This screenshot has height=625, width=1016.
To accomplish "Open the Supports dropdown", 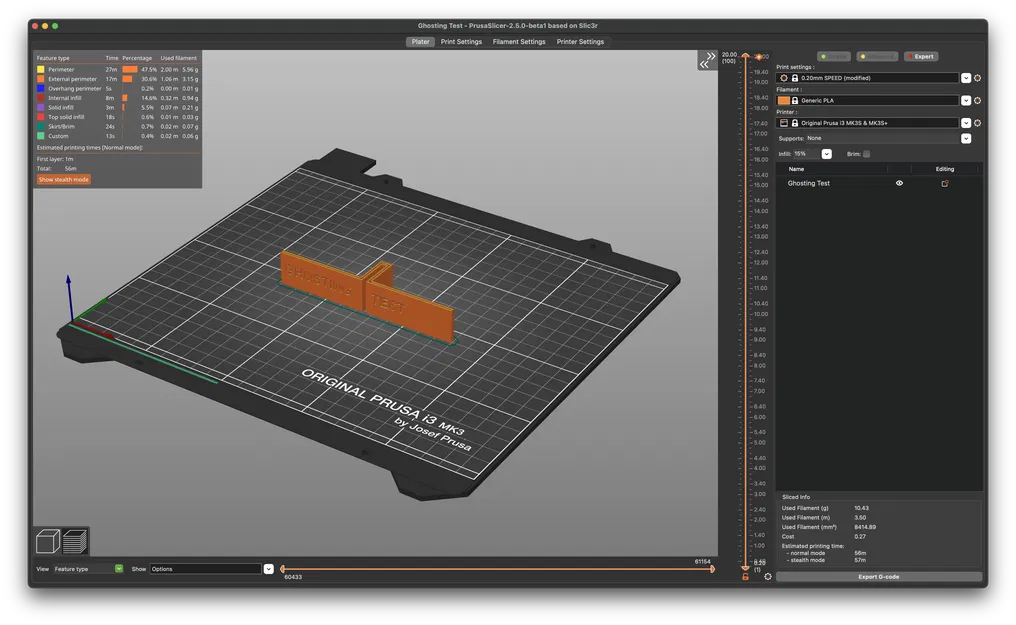I will [966, 138].
